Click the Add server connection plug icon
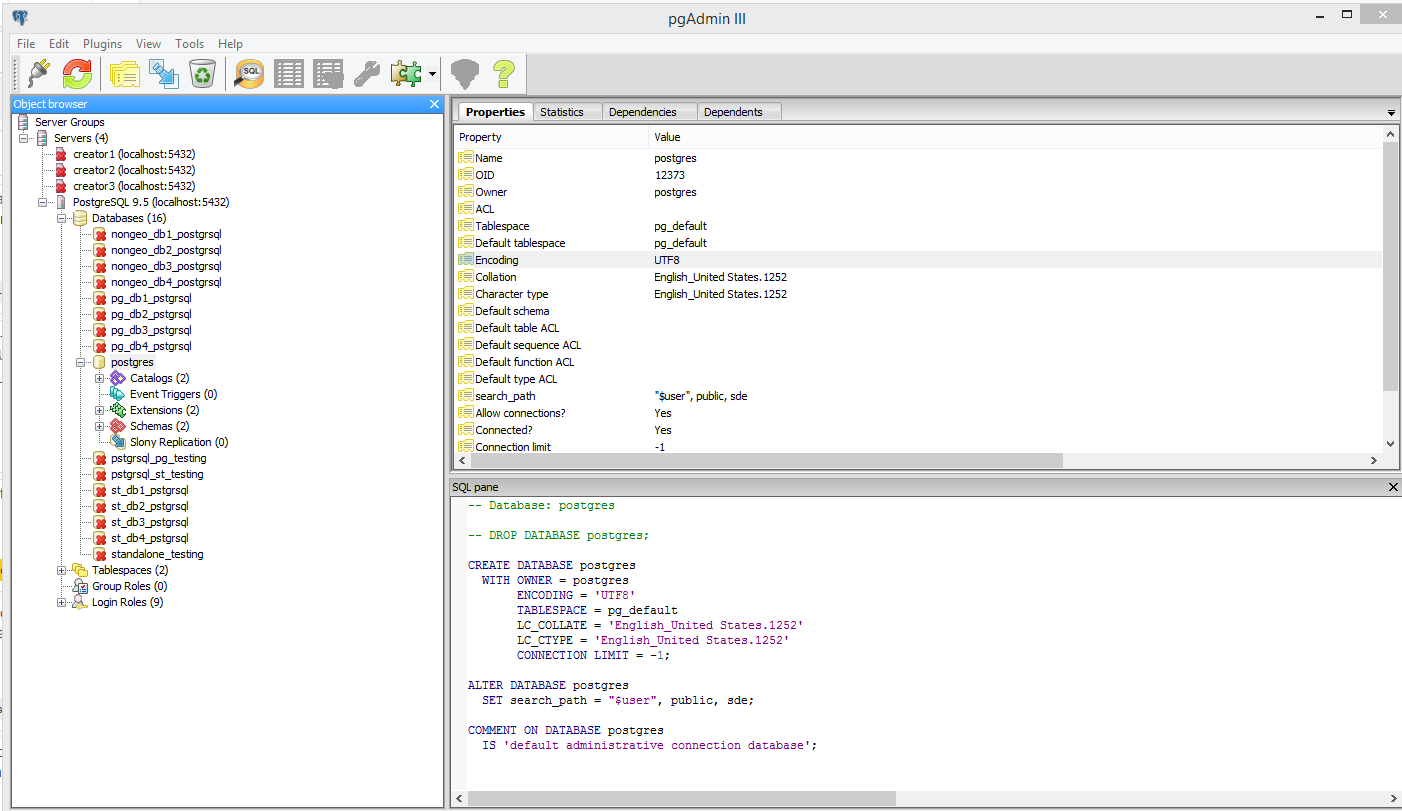 click(38, 74)
